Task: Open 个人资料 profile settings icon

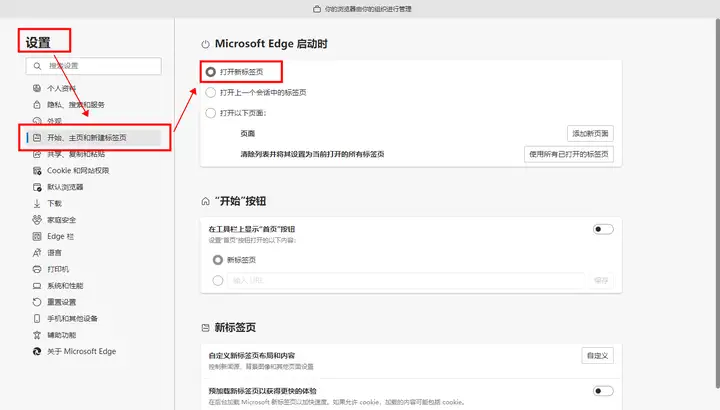Action: pyautogui.click(x=37, y=88)
